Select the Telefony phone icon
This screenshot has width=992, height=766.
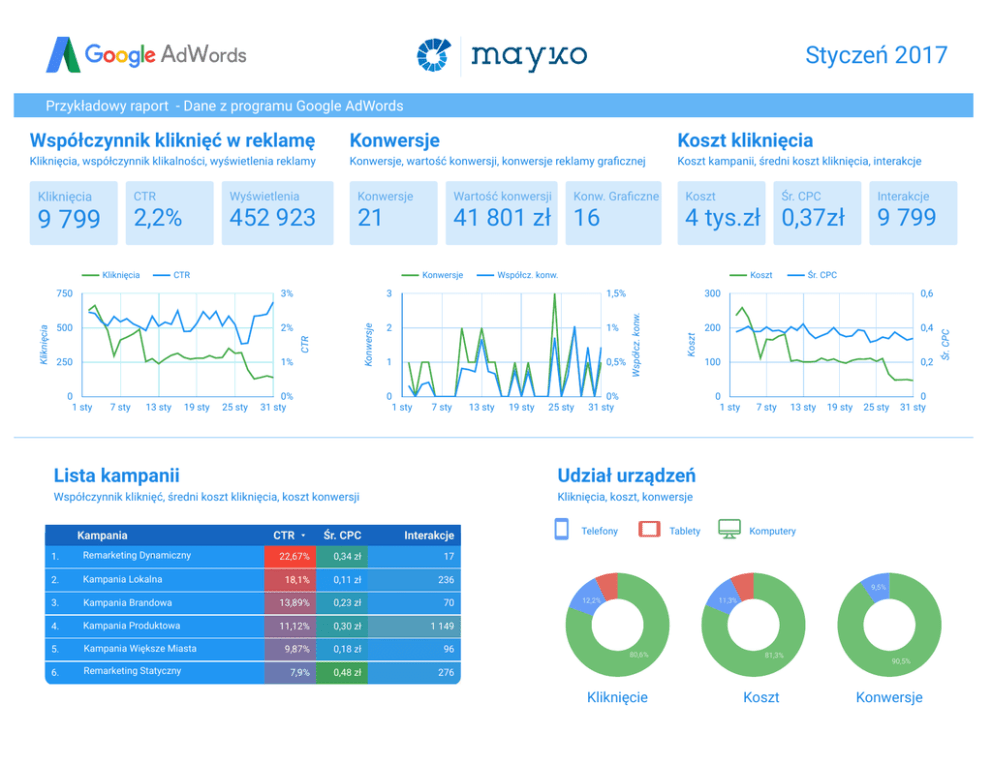pos(562,530)
